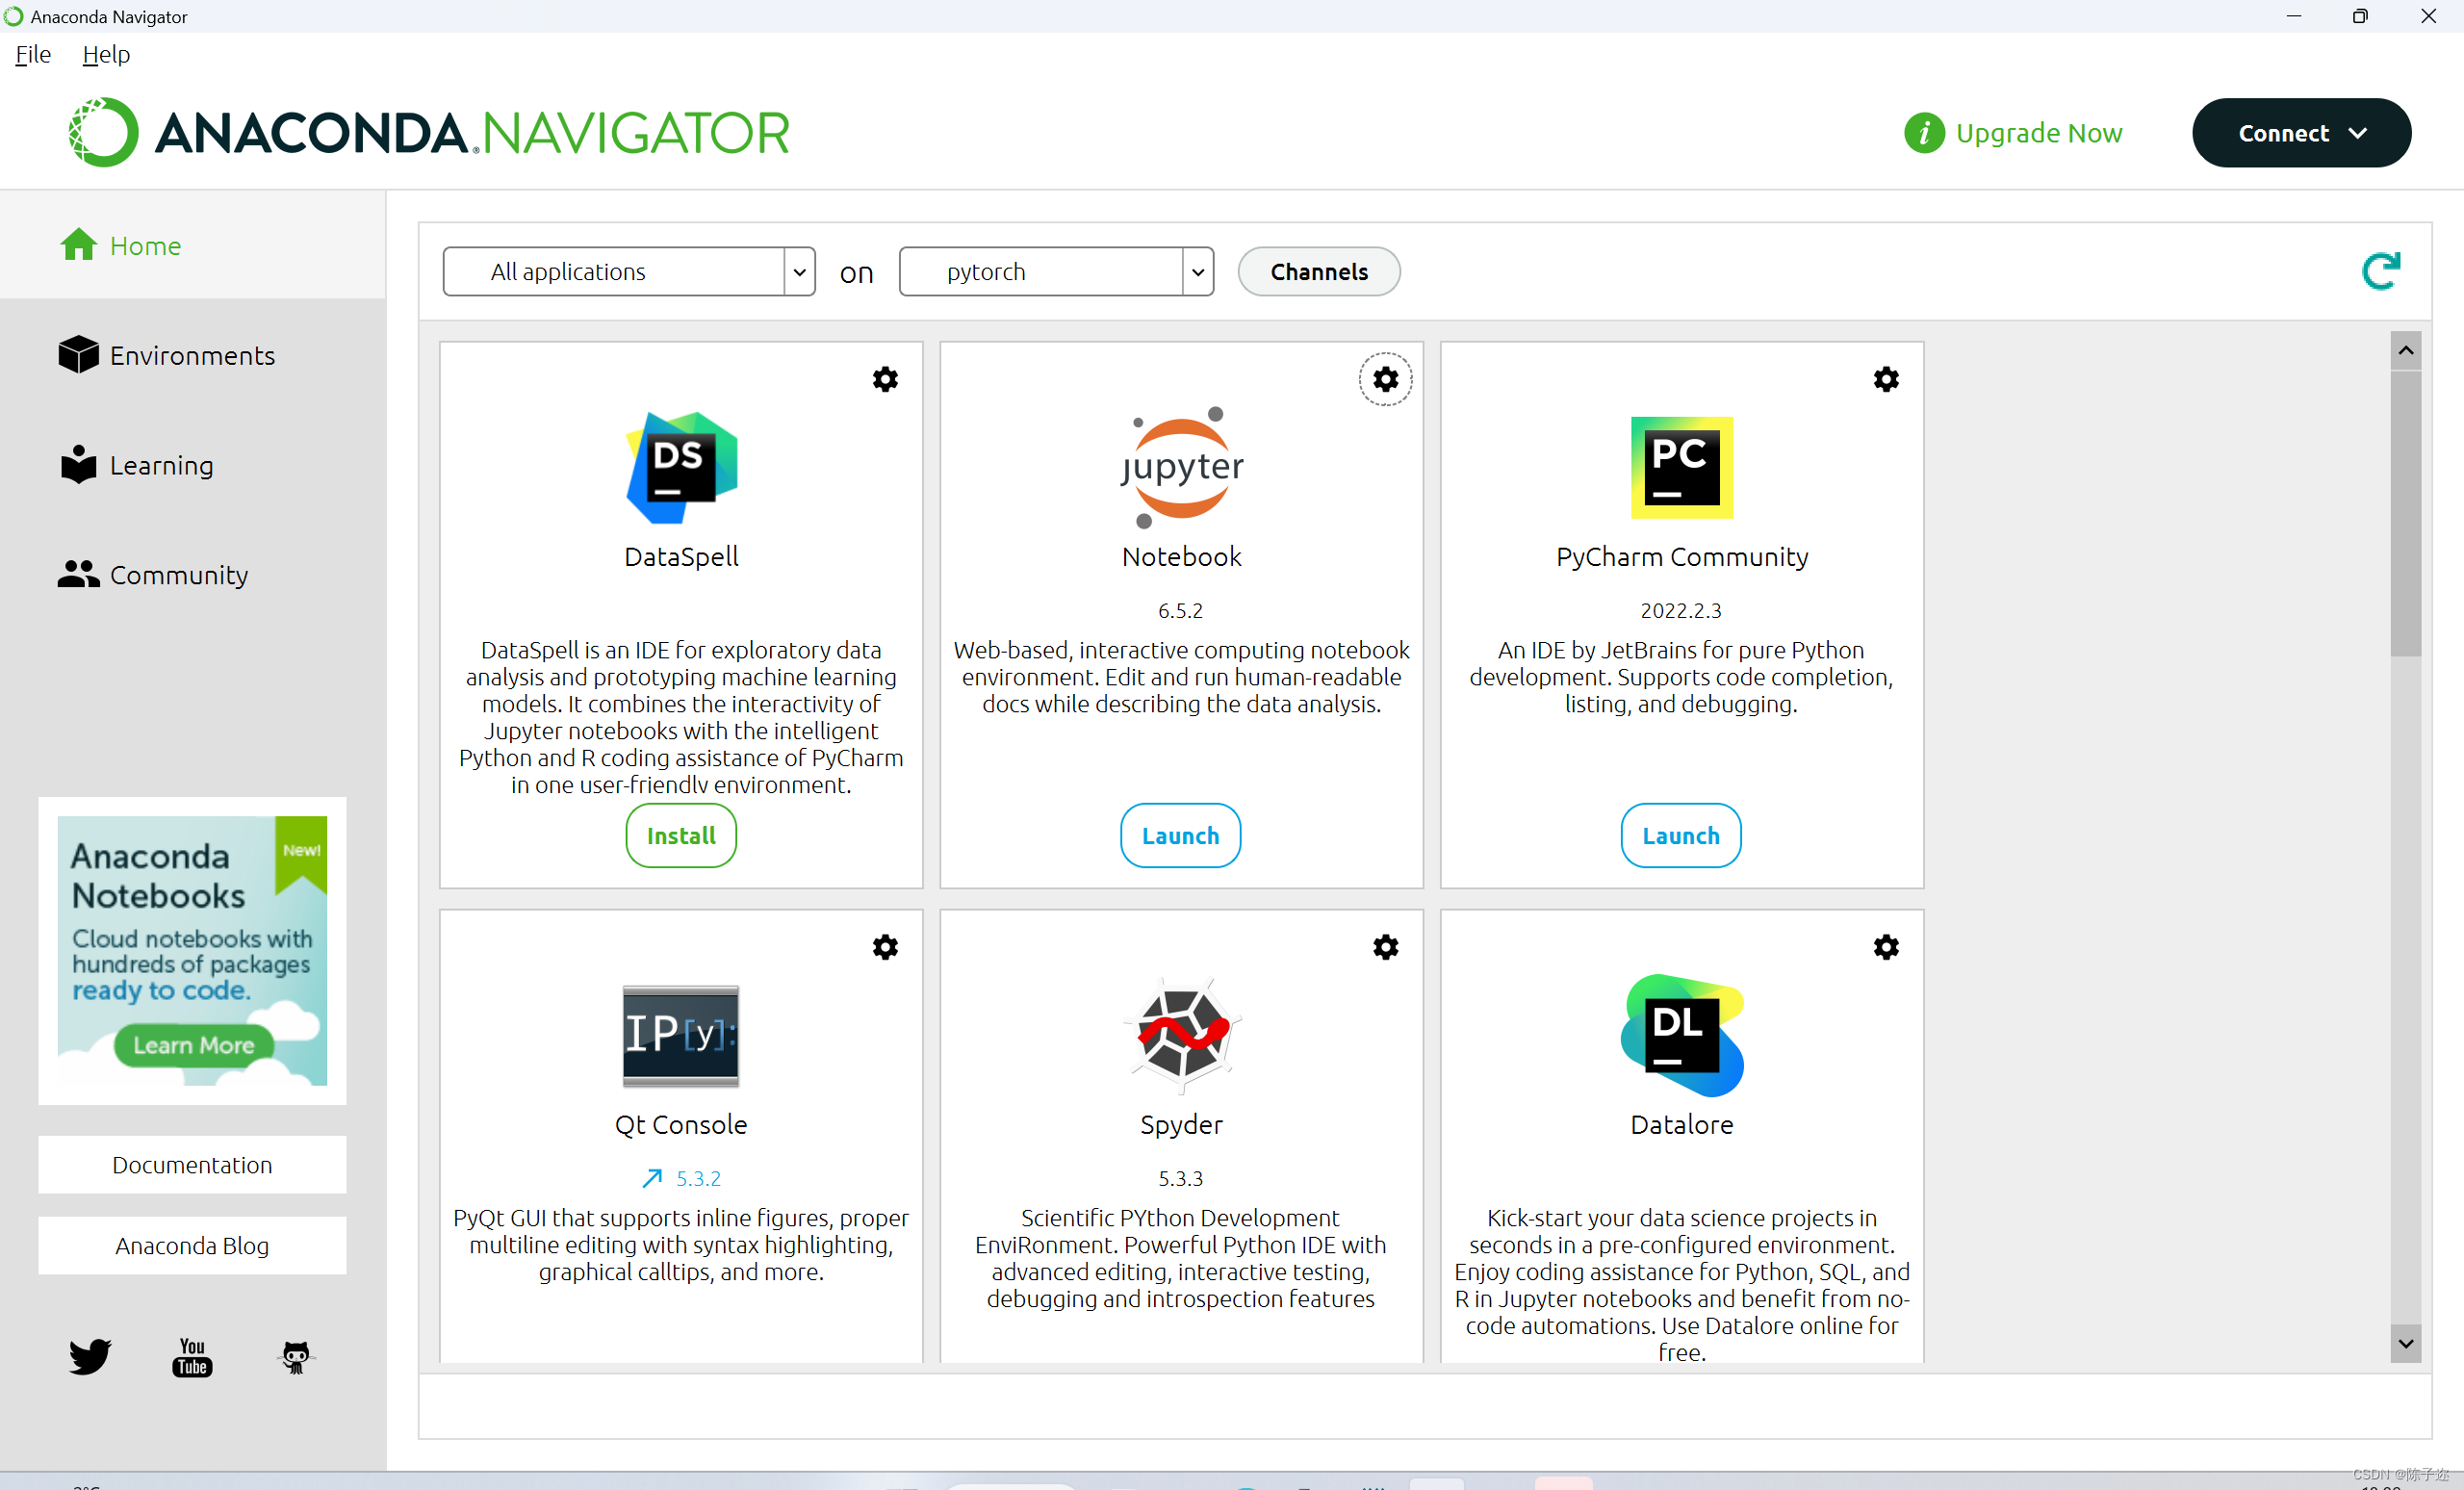Install DataSpell
Viewport: 2464px width, 1490px height.
pyautogui.click(x=681, y=835)
